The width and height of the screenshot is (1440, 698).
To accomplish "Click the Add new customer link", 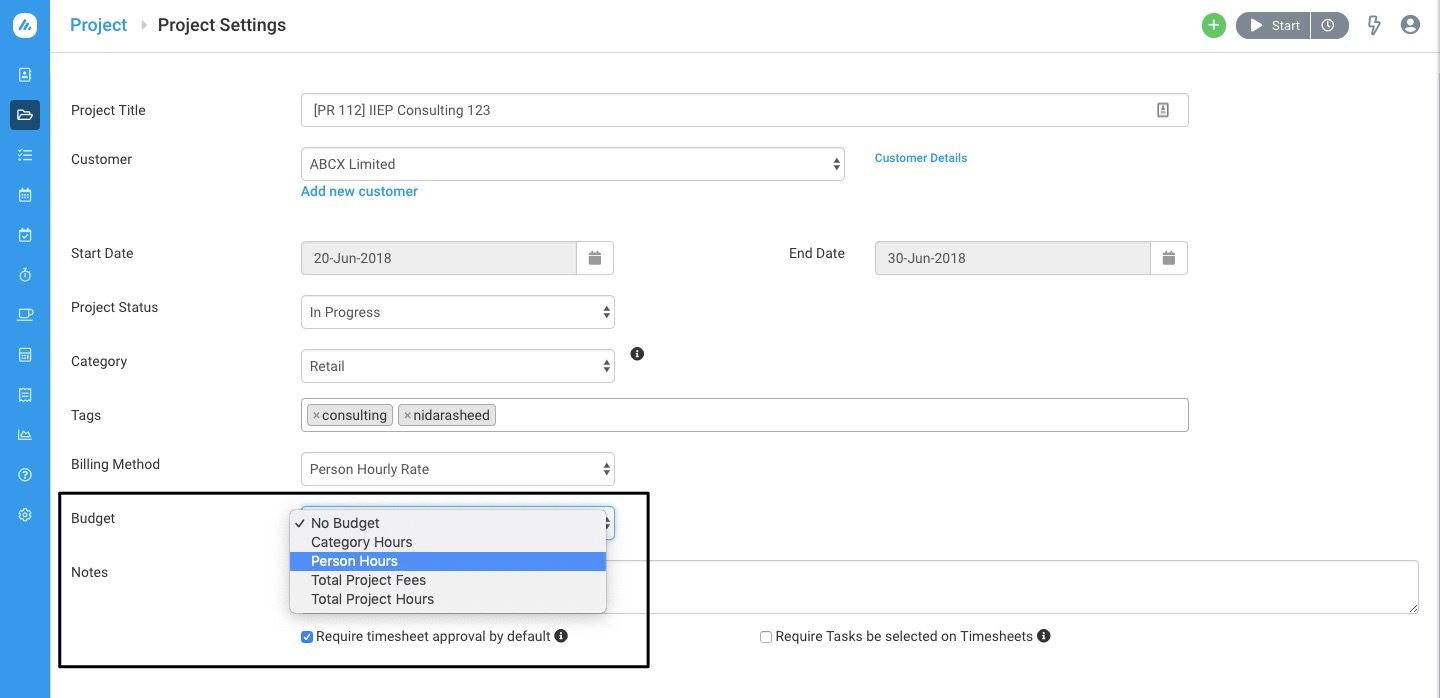I will click(x=359, y=191).
